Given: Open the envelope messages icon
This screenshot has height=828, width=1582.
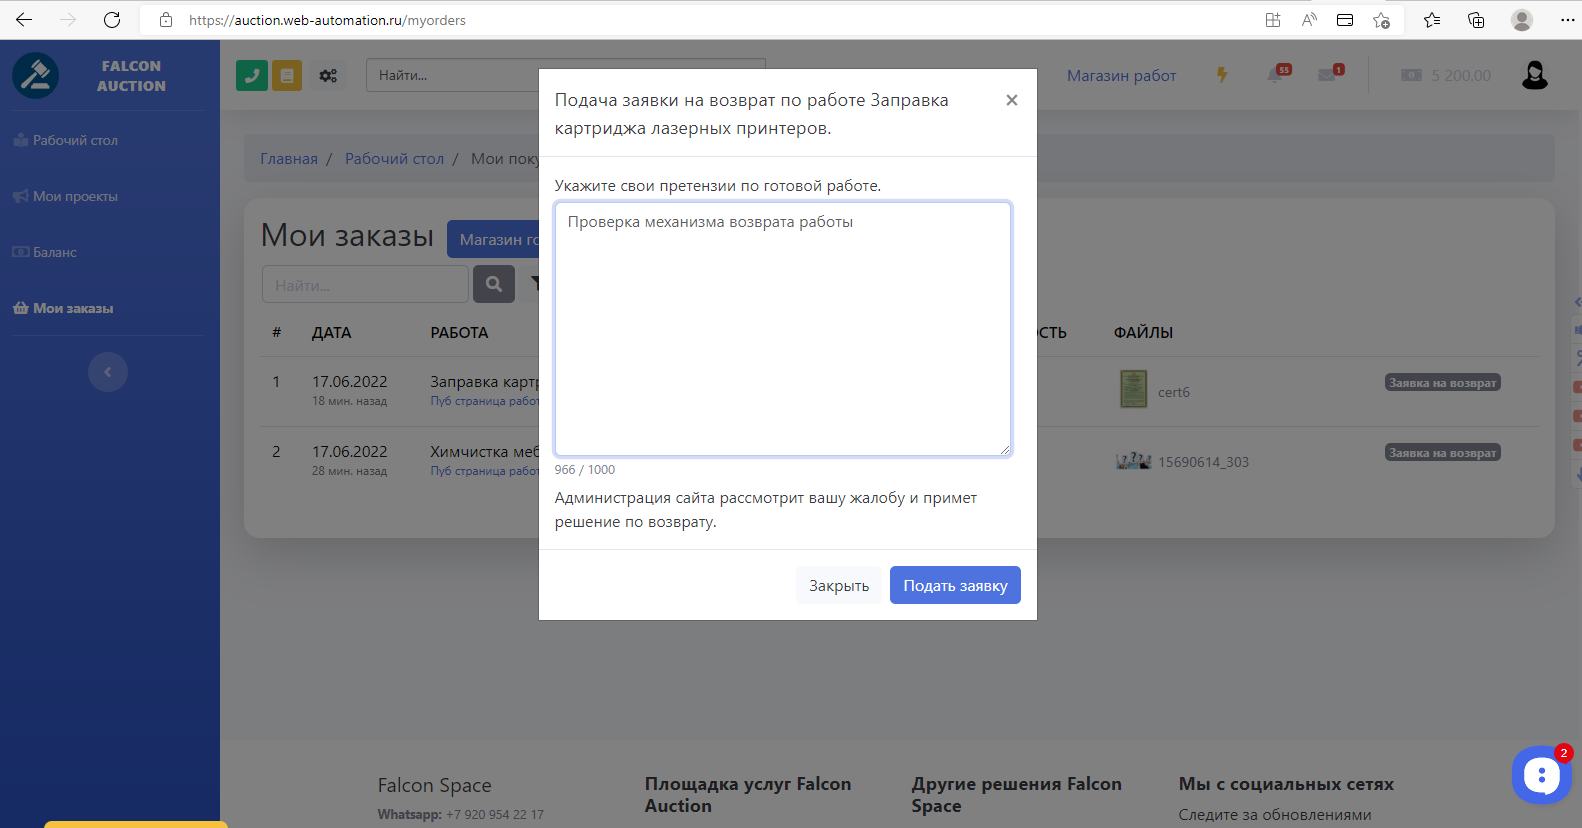Looking at the screenshot, I should point(1328,75).
